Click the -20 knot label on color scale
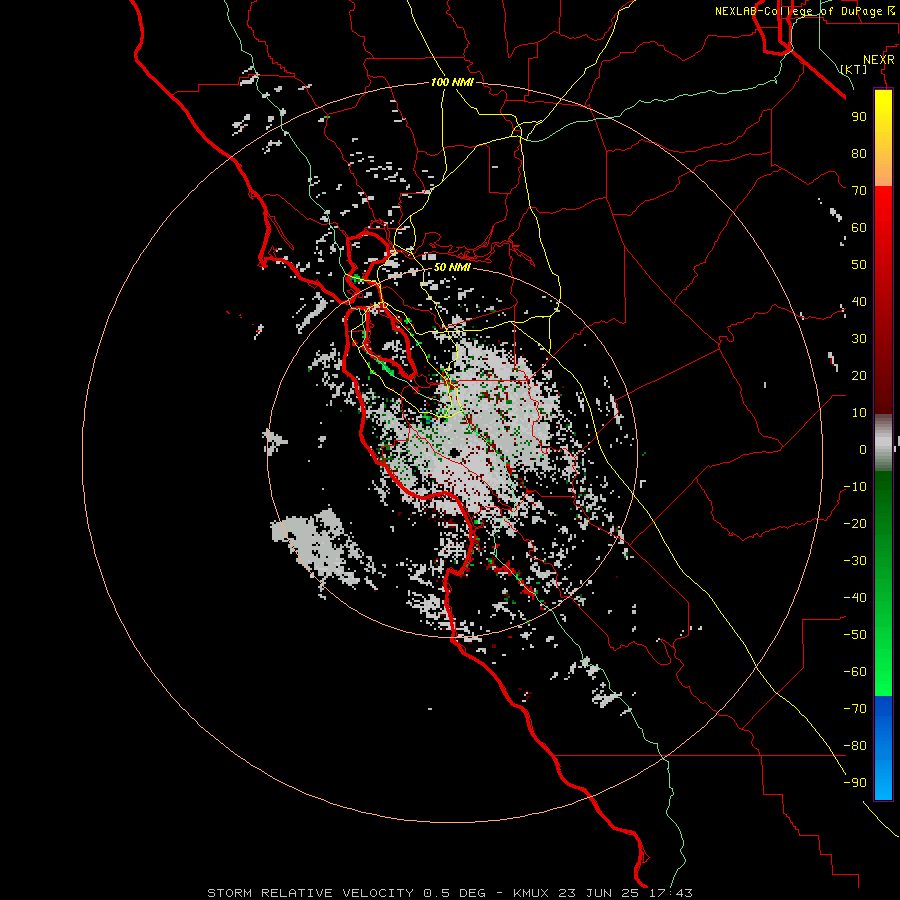 coord(855,523)
